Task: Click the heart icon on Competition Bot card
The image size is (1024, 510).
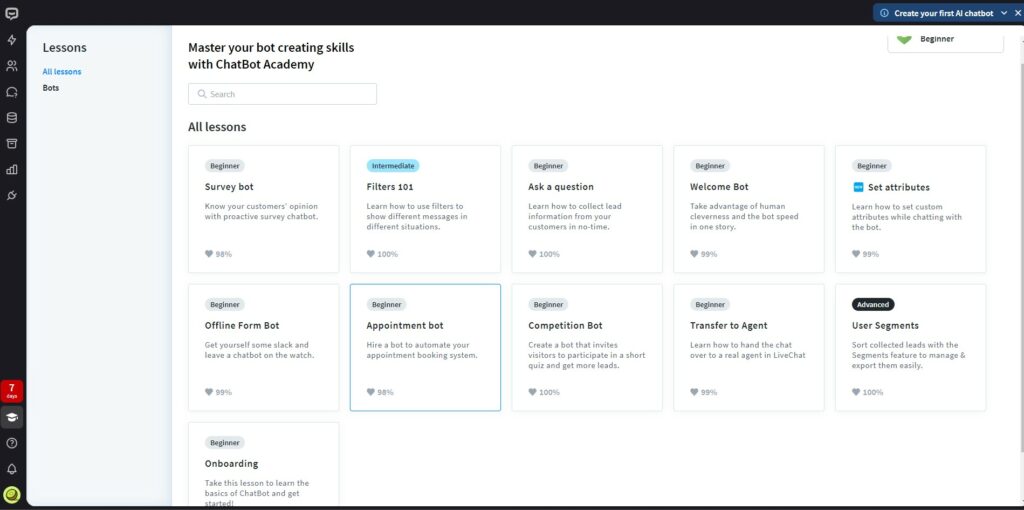Action: coord(532,392)
